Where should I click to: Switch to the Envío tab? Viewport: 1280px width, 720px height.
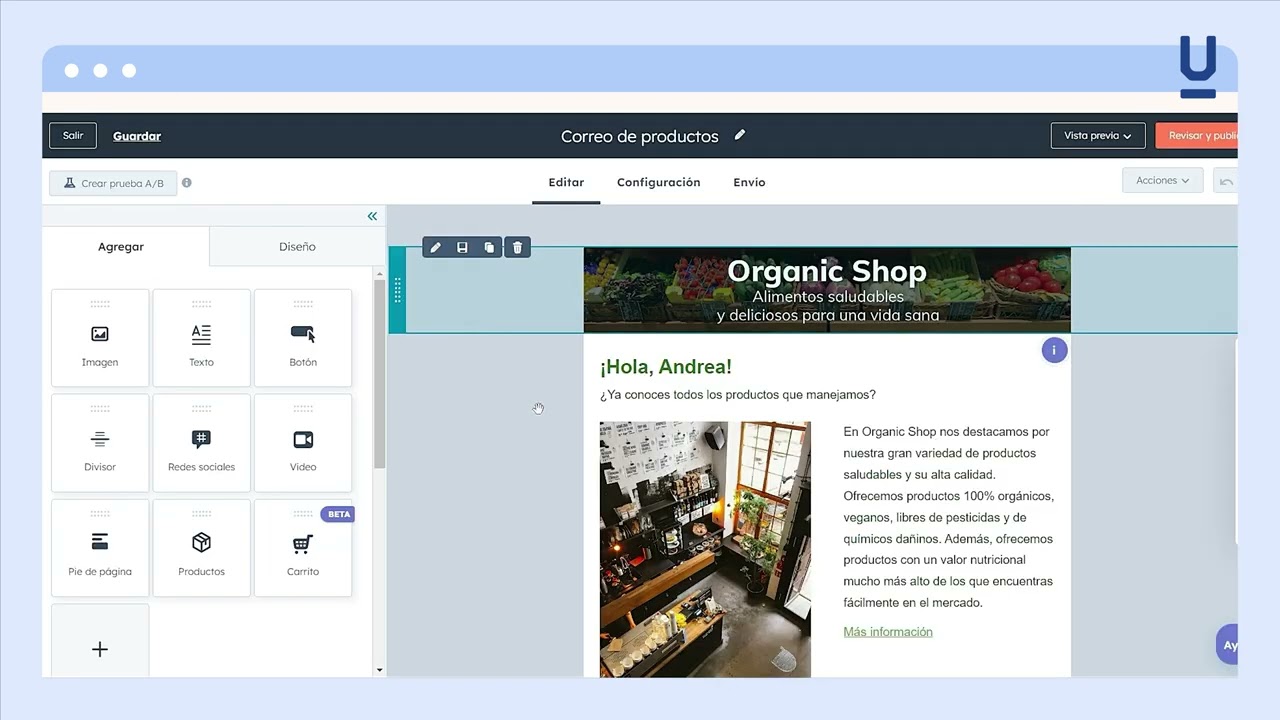tap(749, 182)
